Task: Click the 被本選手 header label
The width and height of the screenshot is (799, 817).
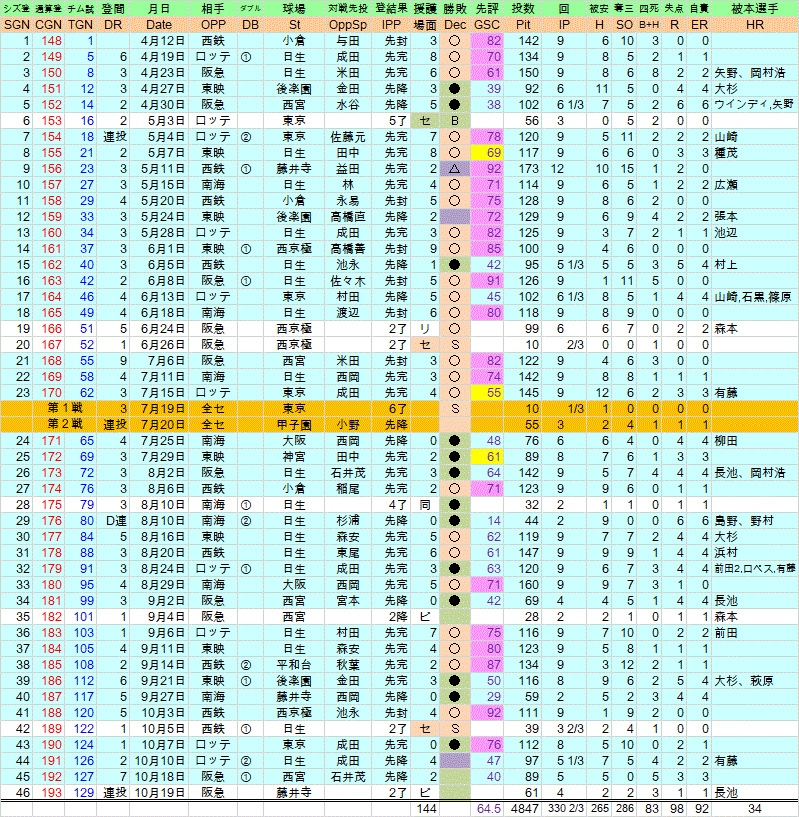Action: coord(755,9)
